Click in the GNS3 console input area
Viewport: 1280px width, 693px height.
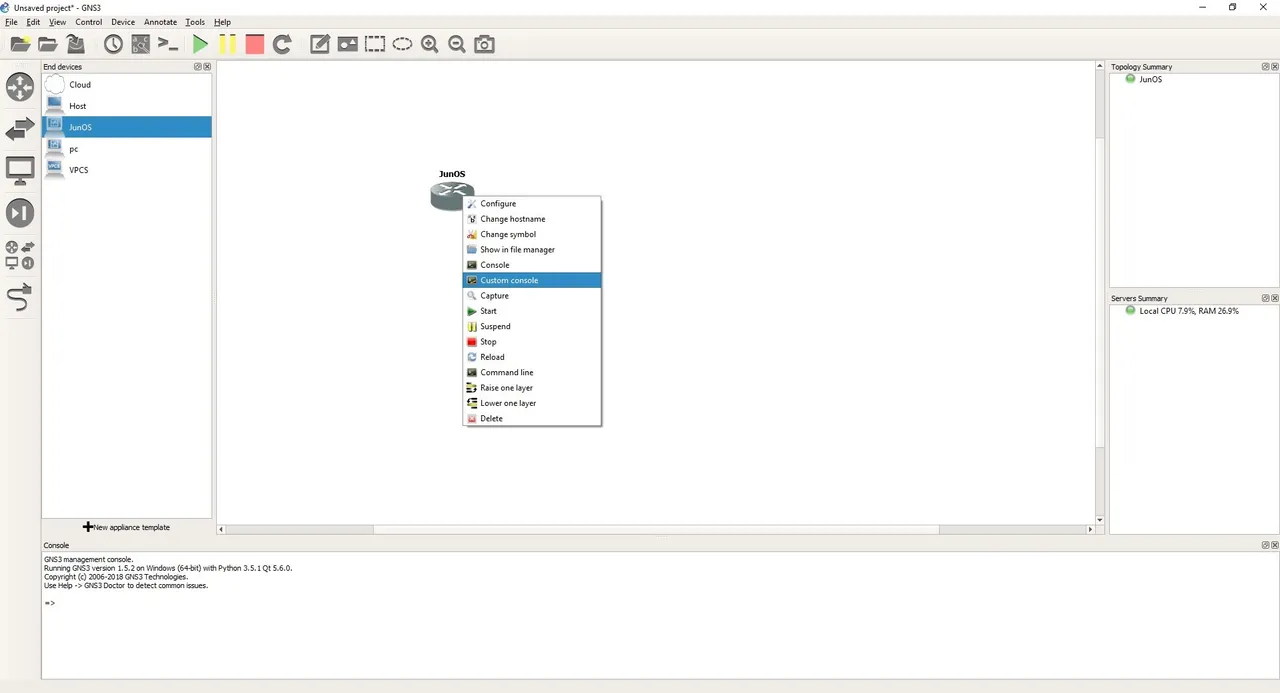point(658,615)
